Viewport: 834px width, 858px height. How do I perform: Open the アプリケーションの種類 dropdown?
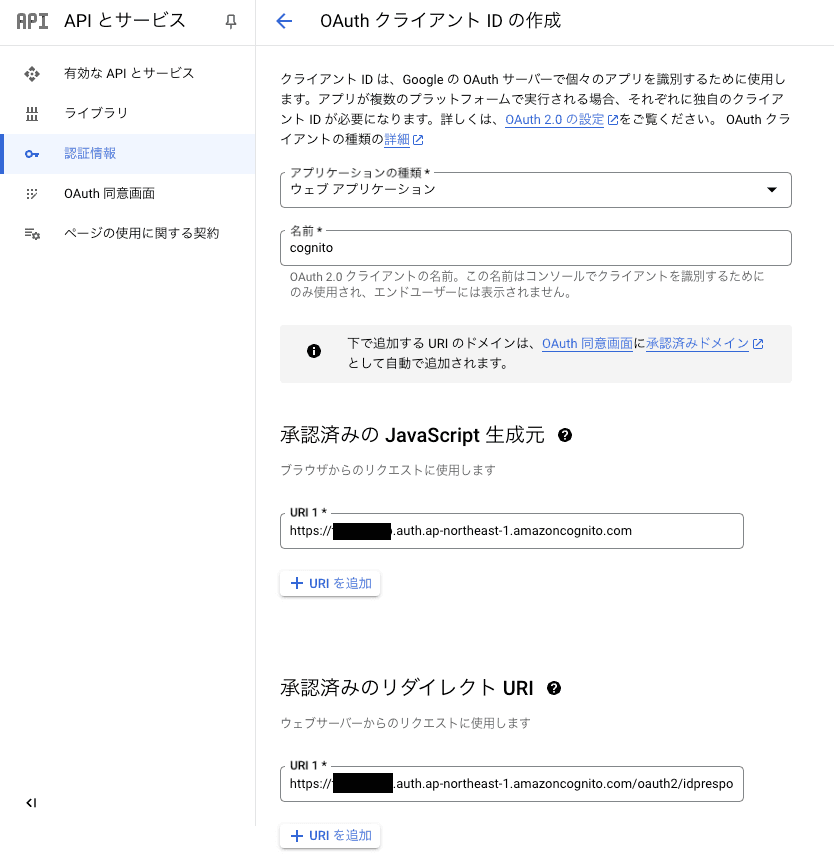tap(536, 190)
